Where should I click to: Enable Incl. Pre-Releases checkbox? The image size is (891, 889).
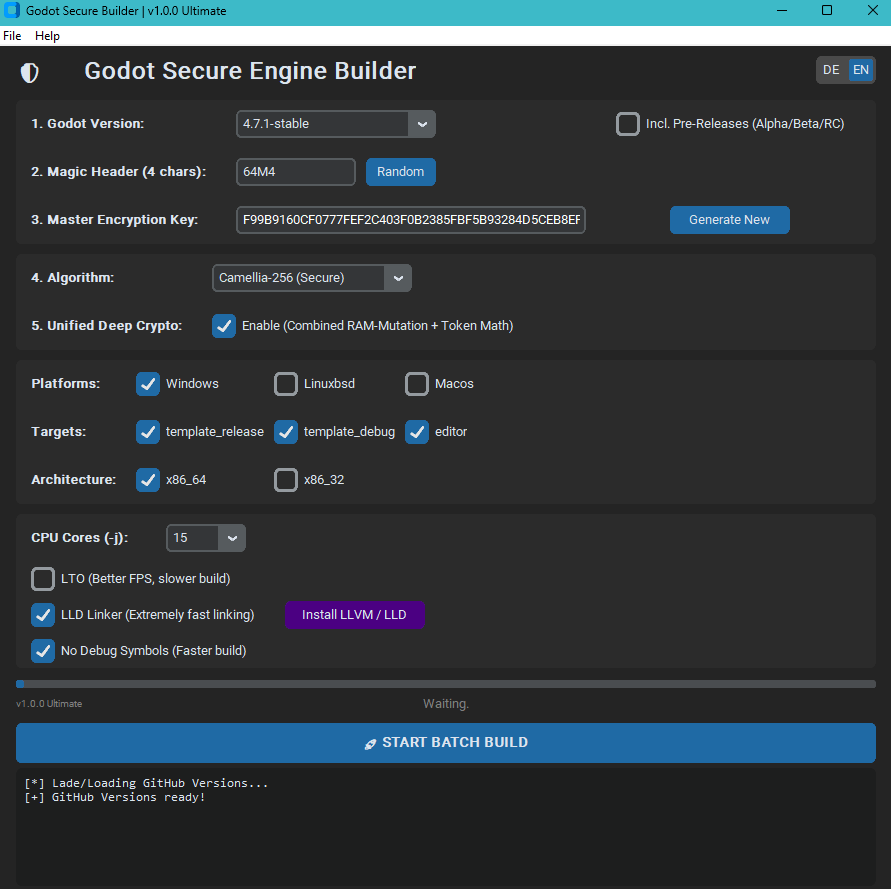tap(627, 124)
